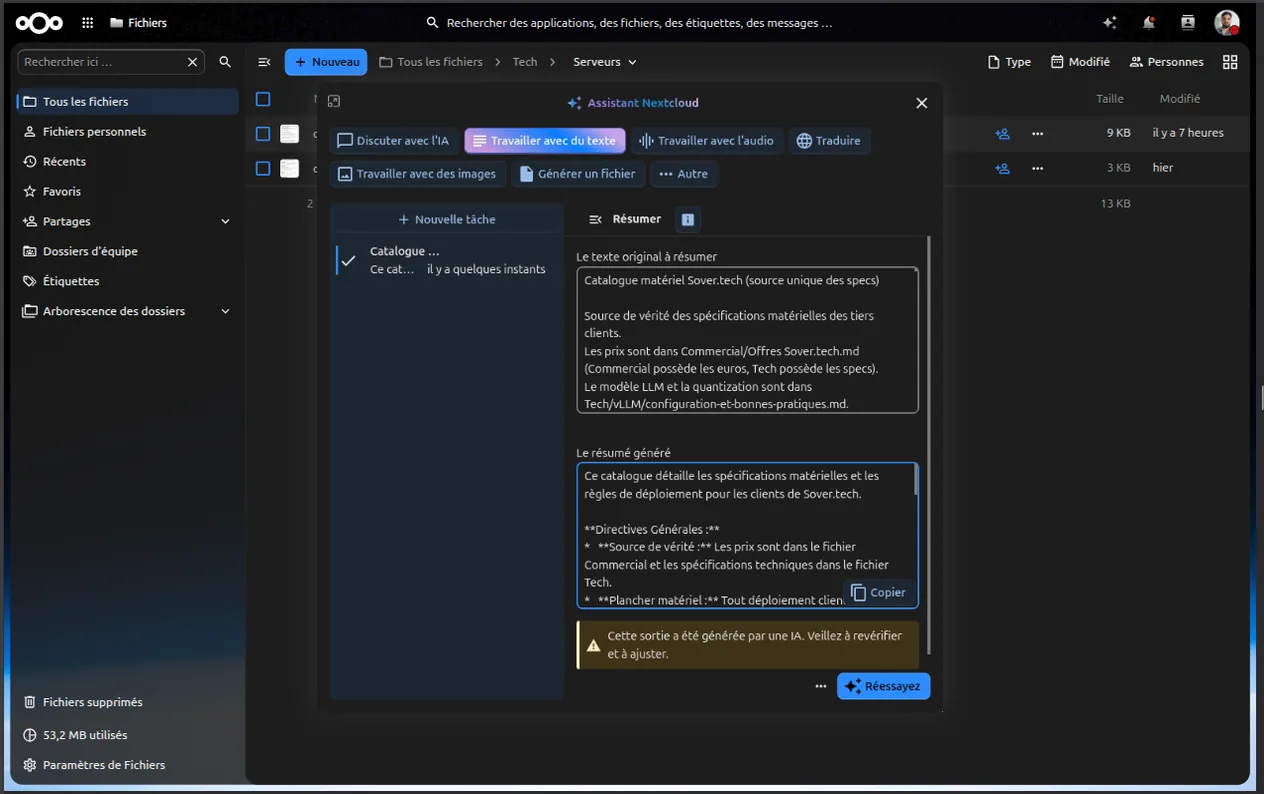Click the file icon of the second row
Screen dimensions: 1264x794
[289, 168]
